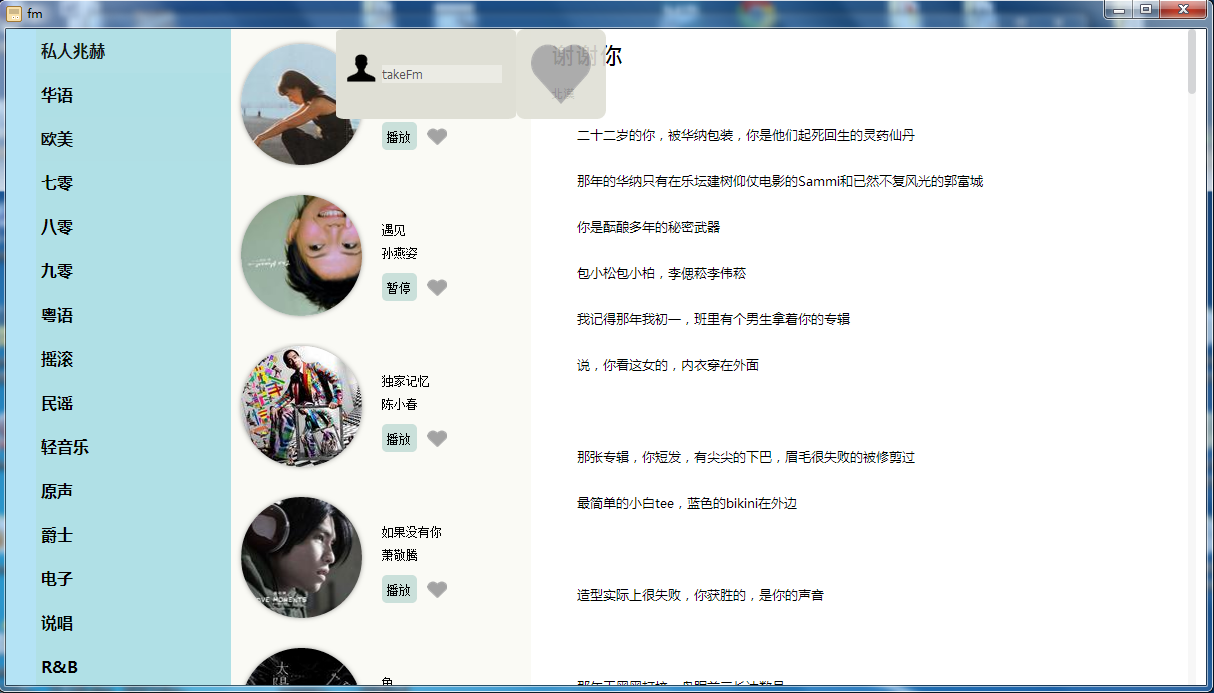Click the artist name 陈小春
Screen dimensions: 1214x693
coord(399,405)
